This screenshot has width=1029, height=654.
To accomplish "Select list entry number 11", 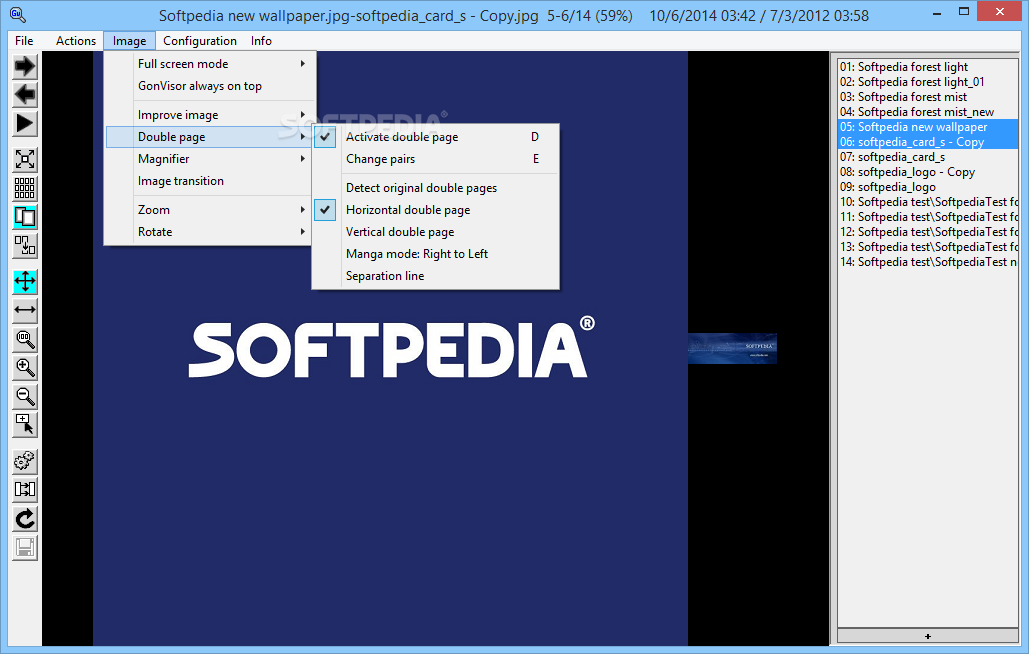I will point(928,217).
